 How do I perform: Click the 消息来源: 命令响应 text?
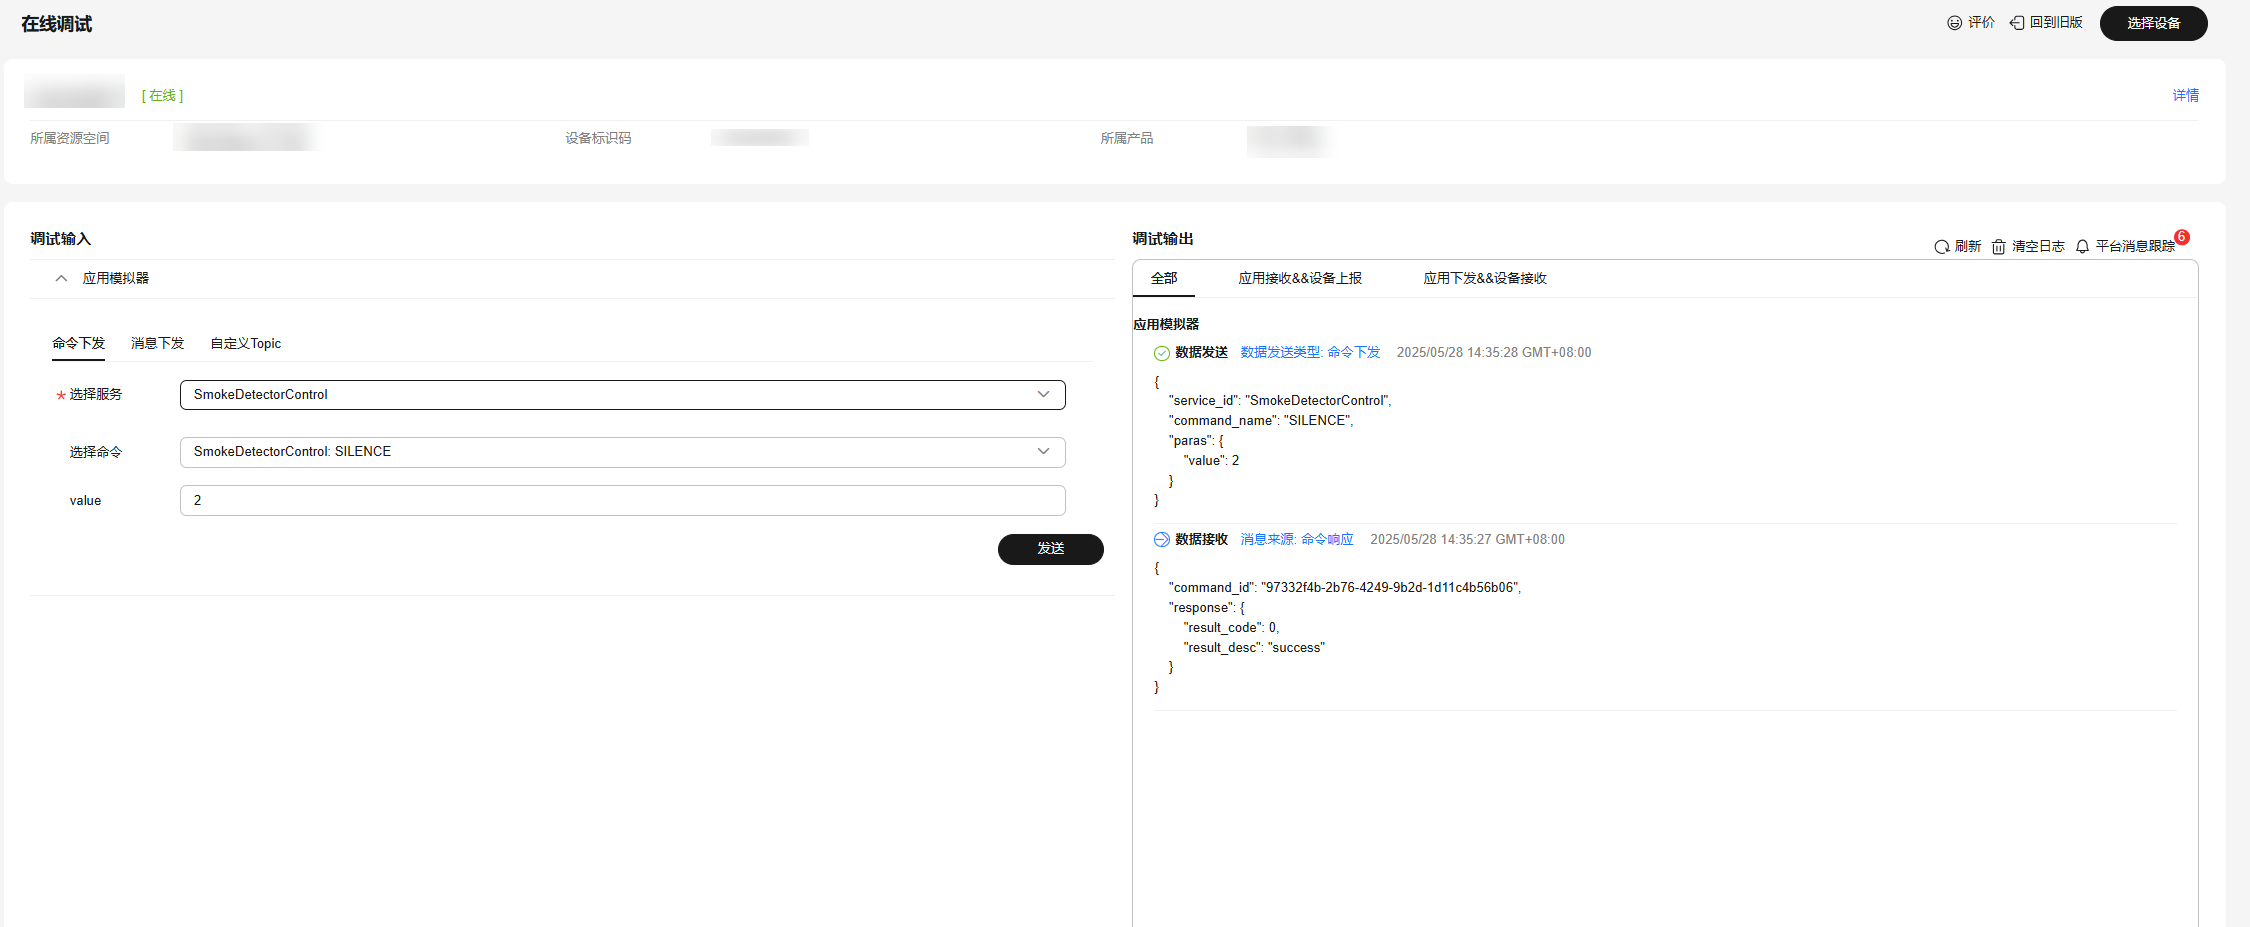tap(1296, 539)
